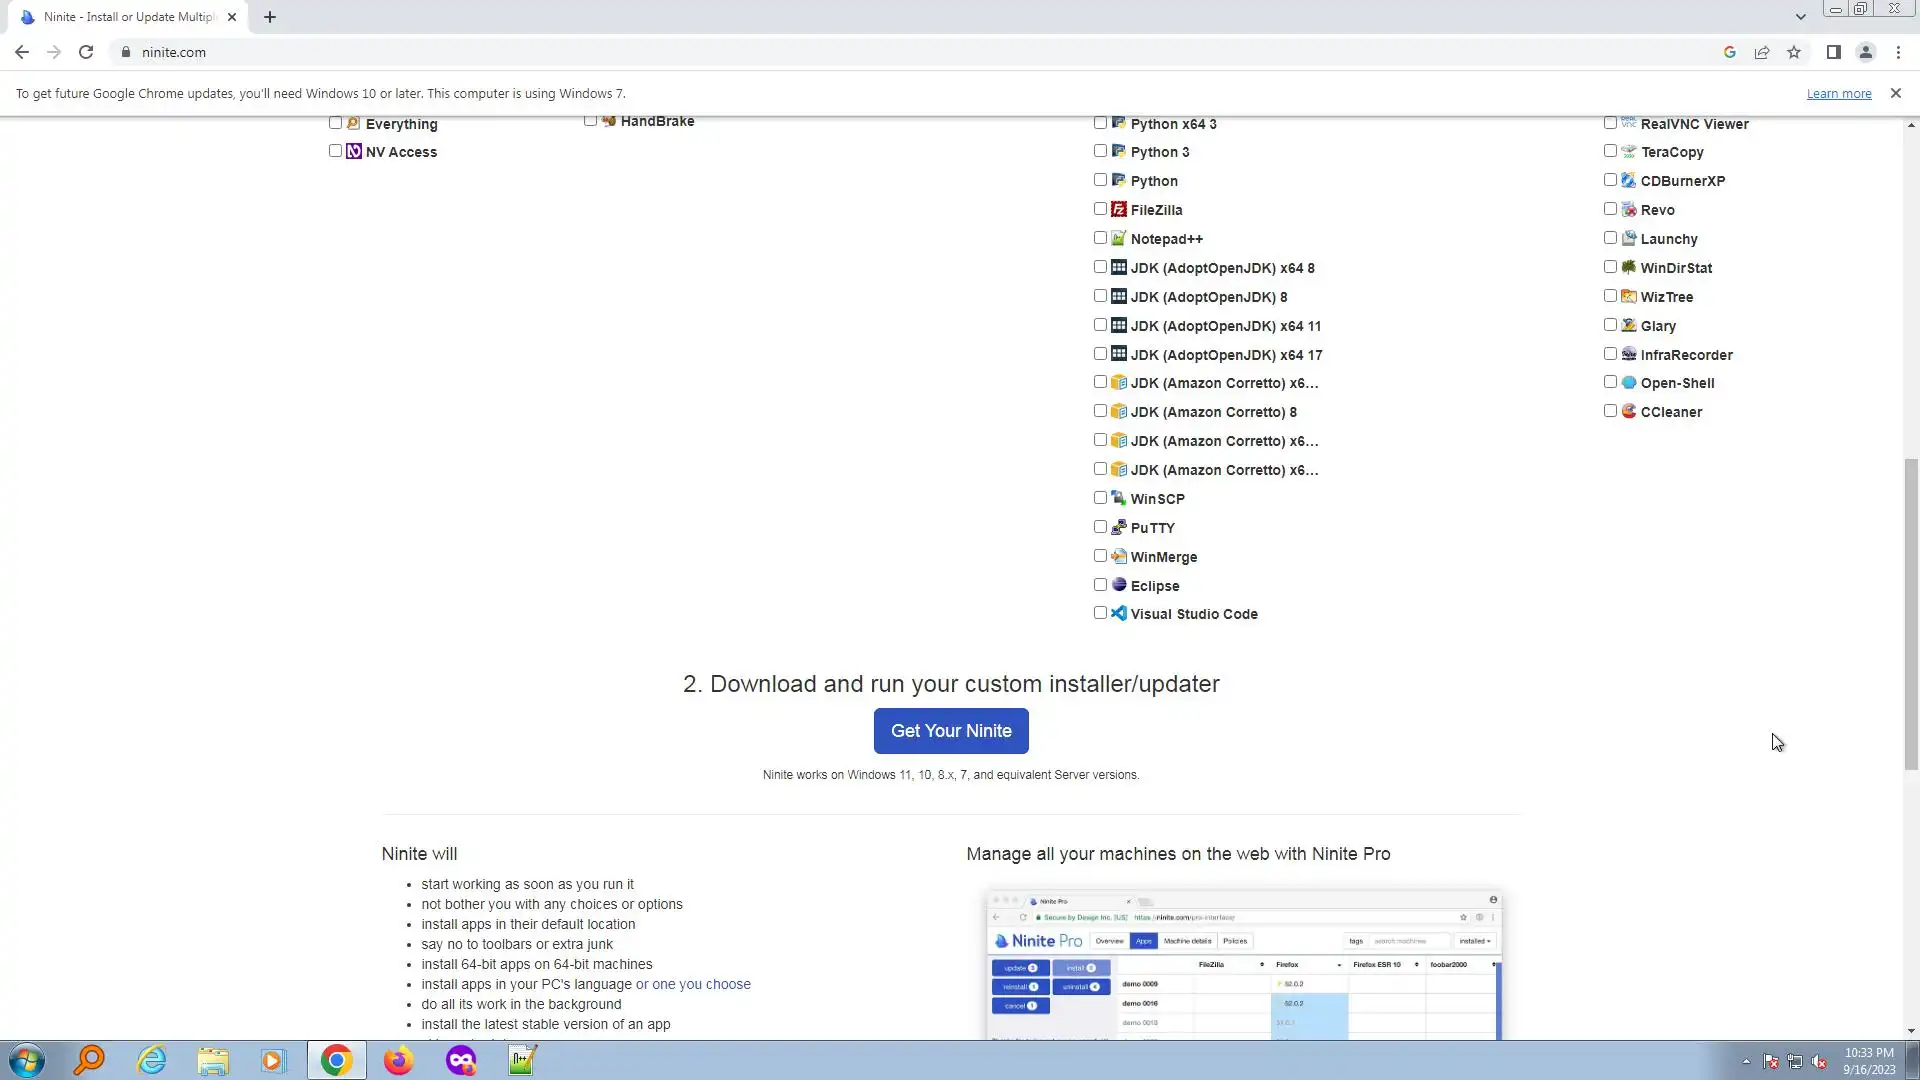Click the page vertical scrollbar thumb

[1911, 614]
